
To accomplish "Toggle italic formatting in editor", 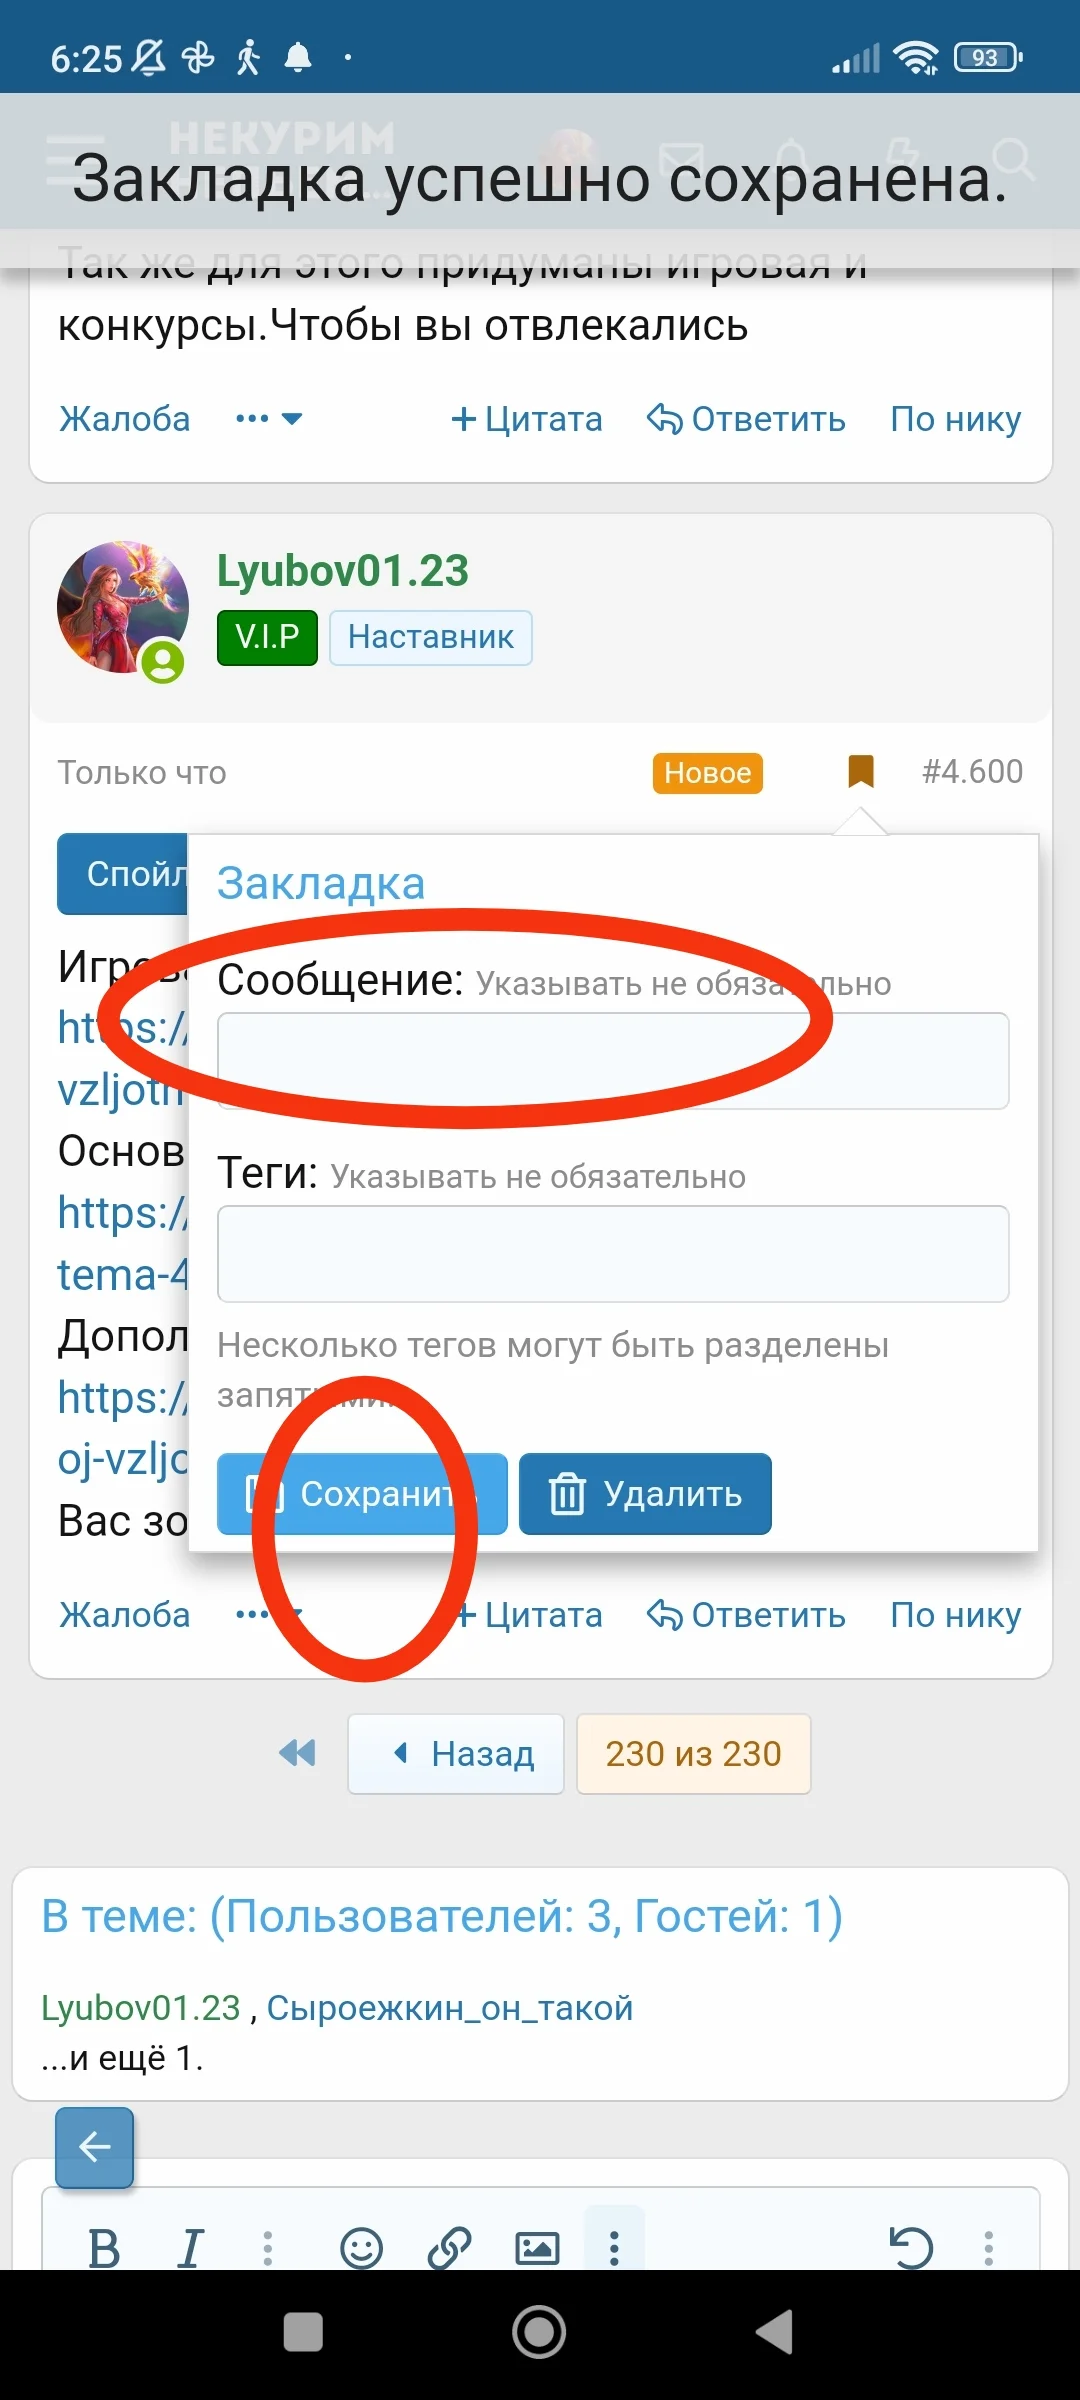I will point(190,2248).
